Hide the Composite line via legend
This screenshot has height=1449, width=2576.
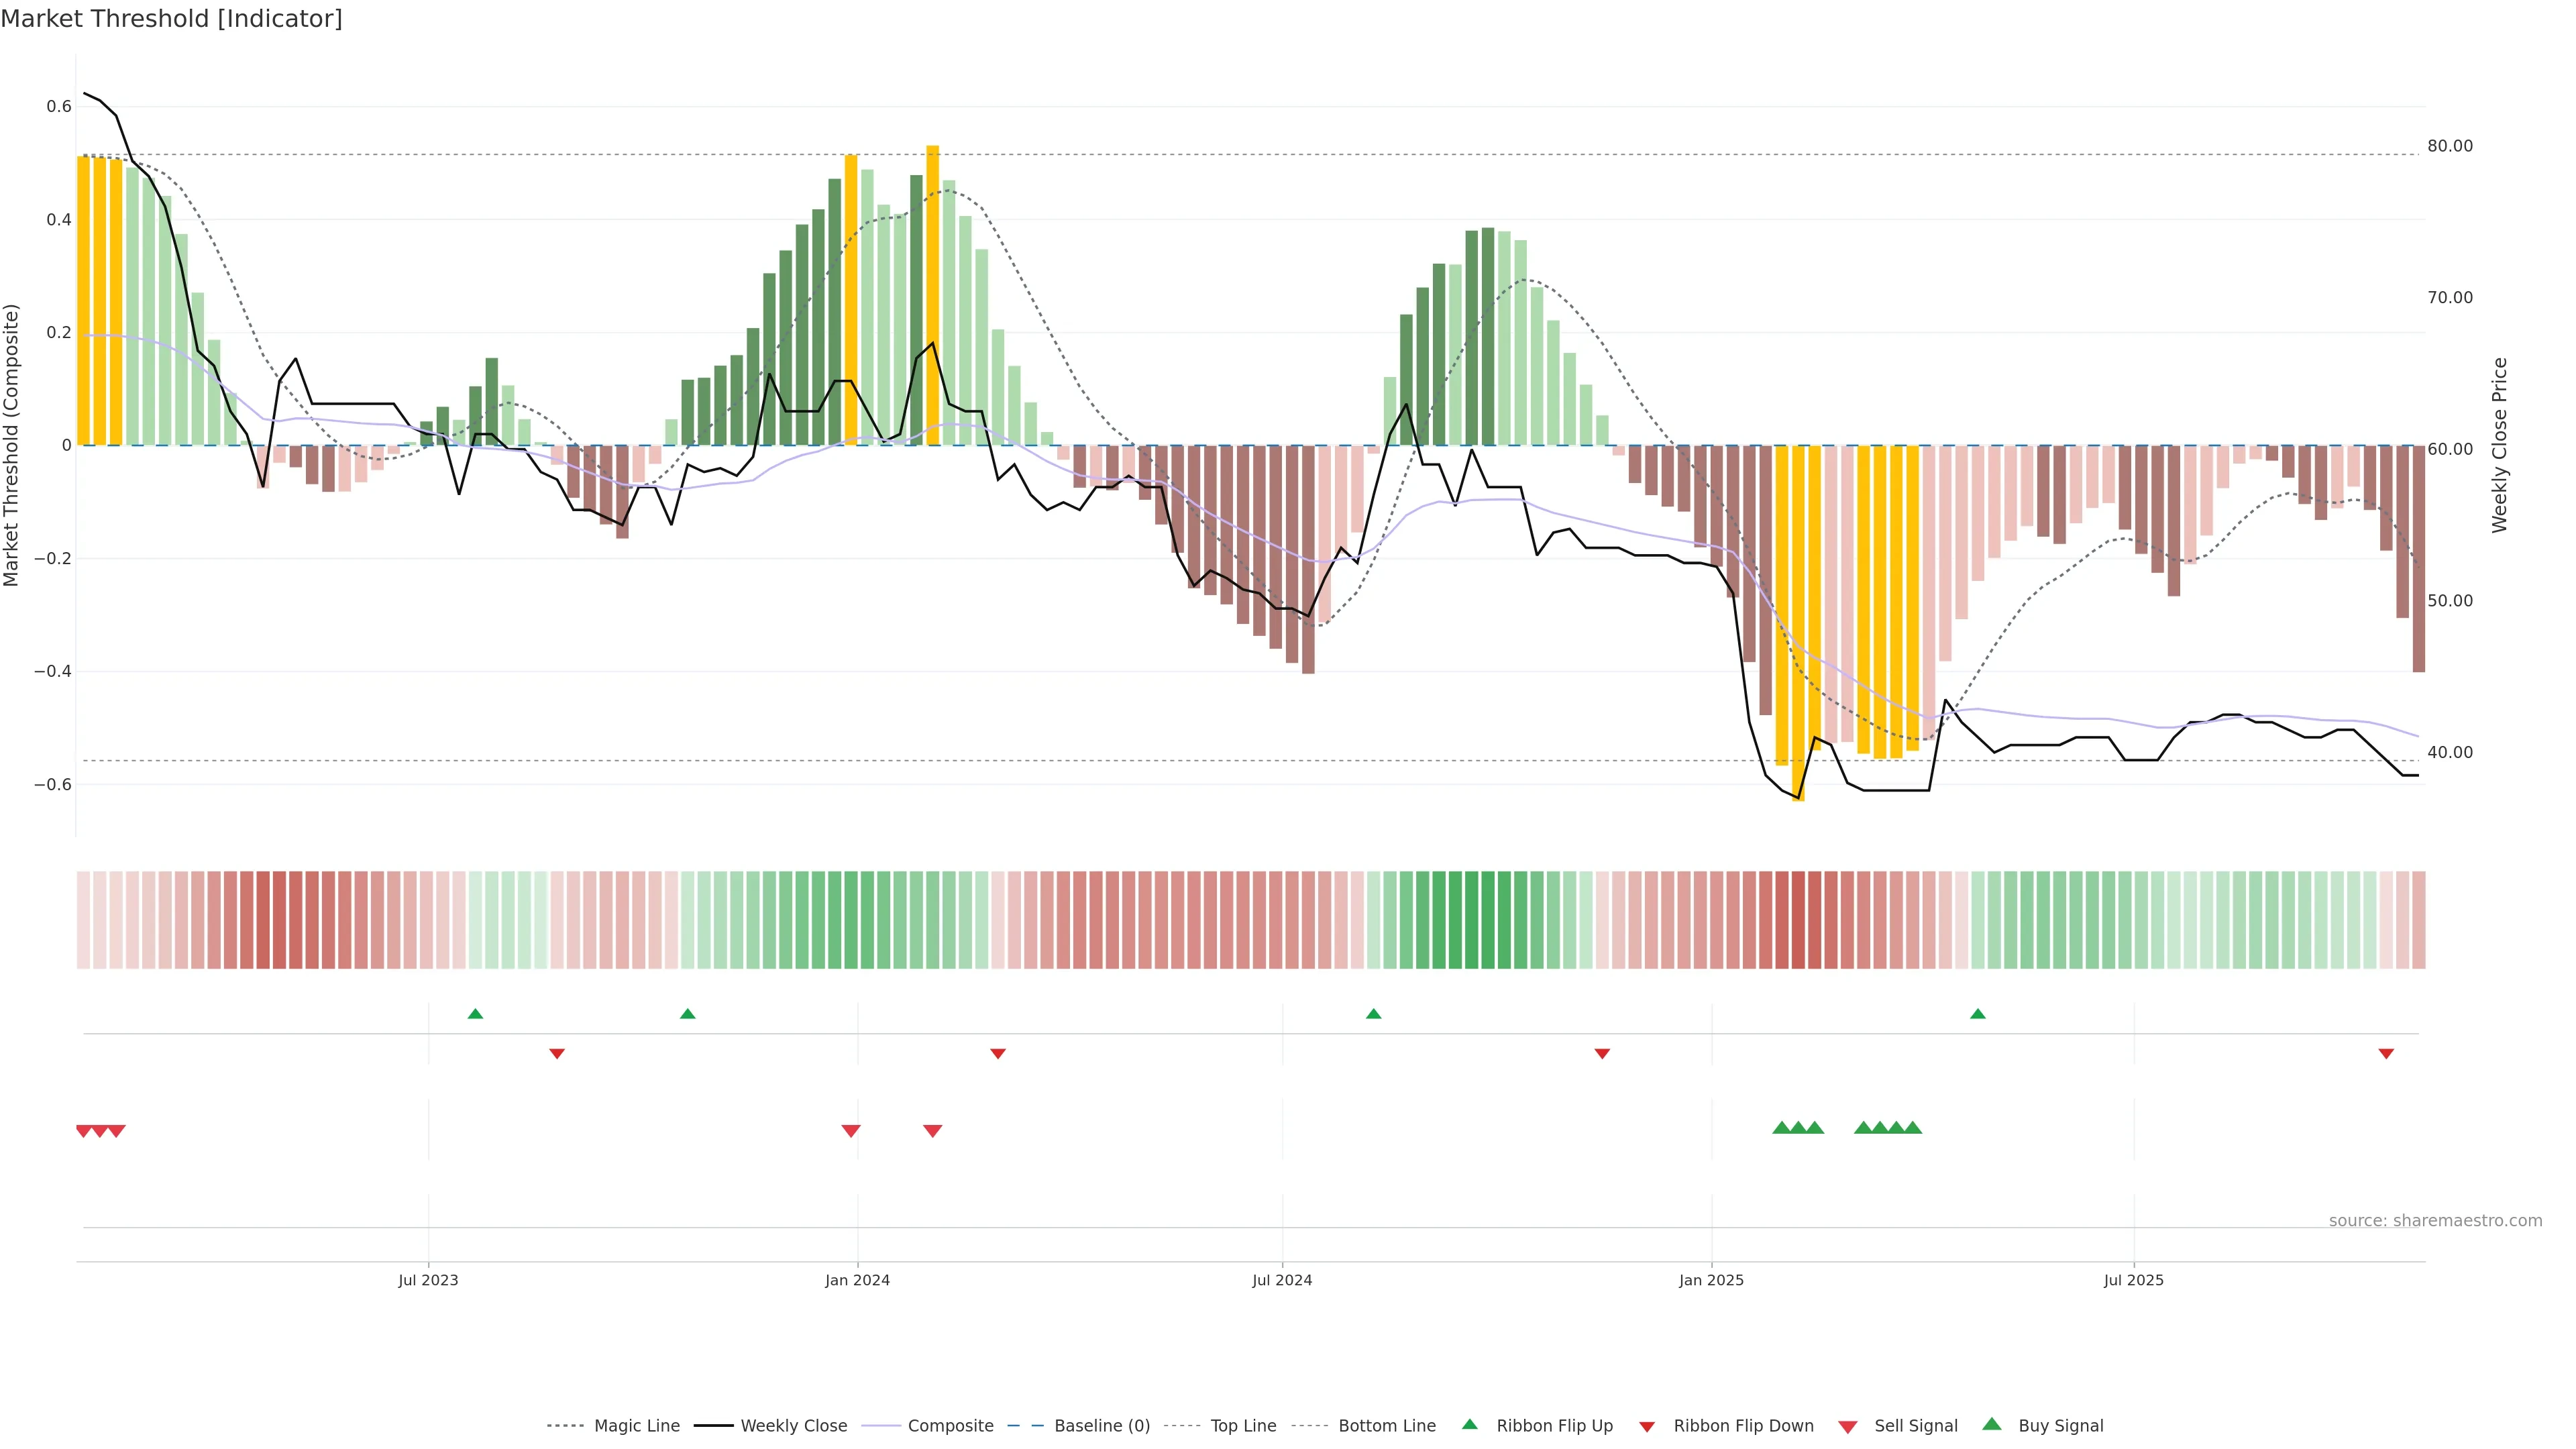click(x=950, y=1426)
